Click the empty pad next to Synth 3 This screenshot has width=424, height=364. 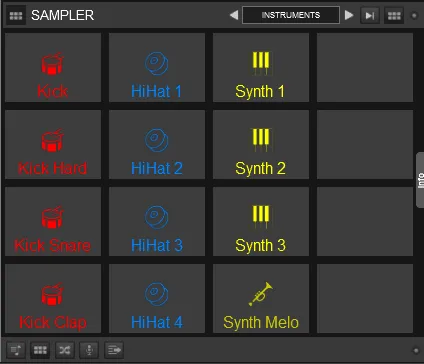pyautogui.click(x=365, y=221)
